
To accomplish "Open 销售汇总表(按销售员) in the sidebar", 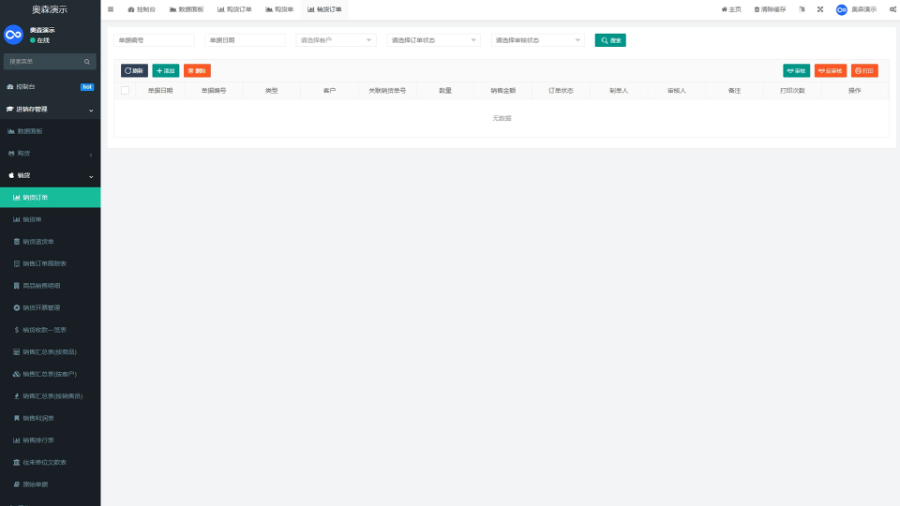I will point(50,396).
